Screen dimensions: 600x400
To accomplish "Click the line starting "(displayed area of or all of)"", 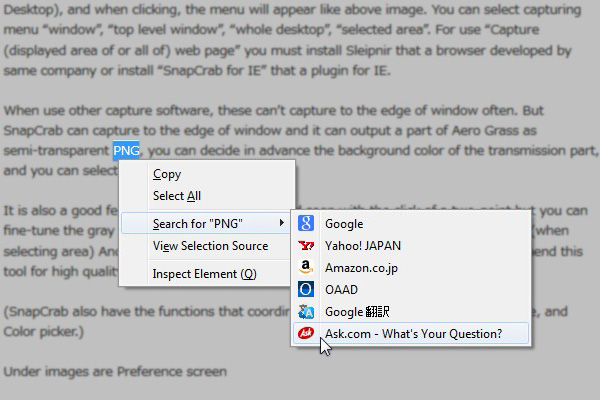I will (x=287, y=51).
